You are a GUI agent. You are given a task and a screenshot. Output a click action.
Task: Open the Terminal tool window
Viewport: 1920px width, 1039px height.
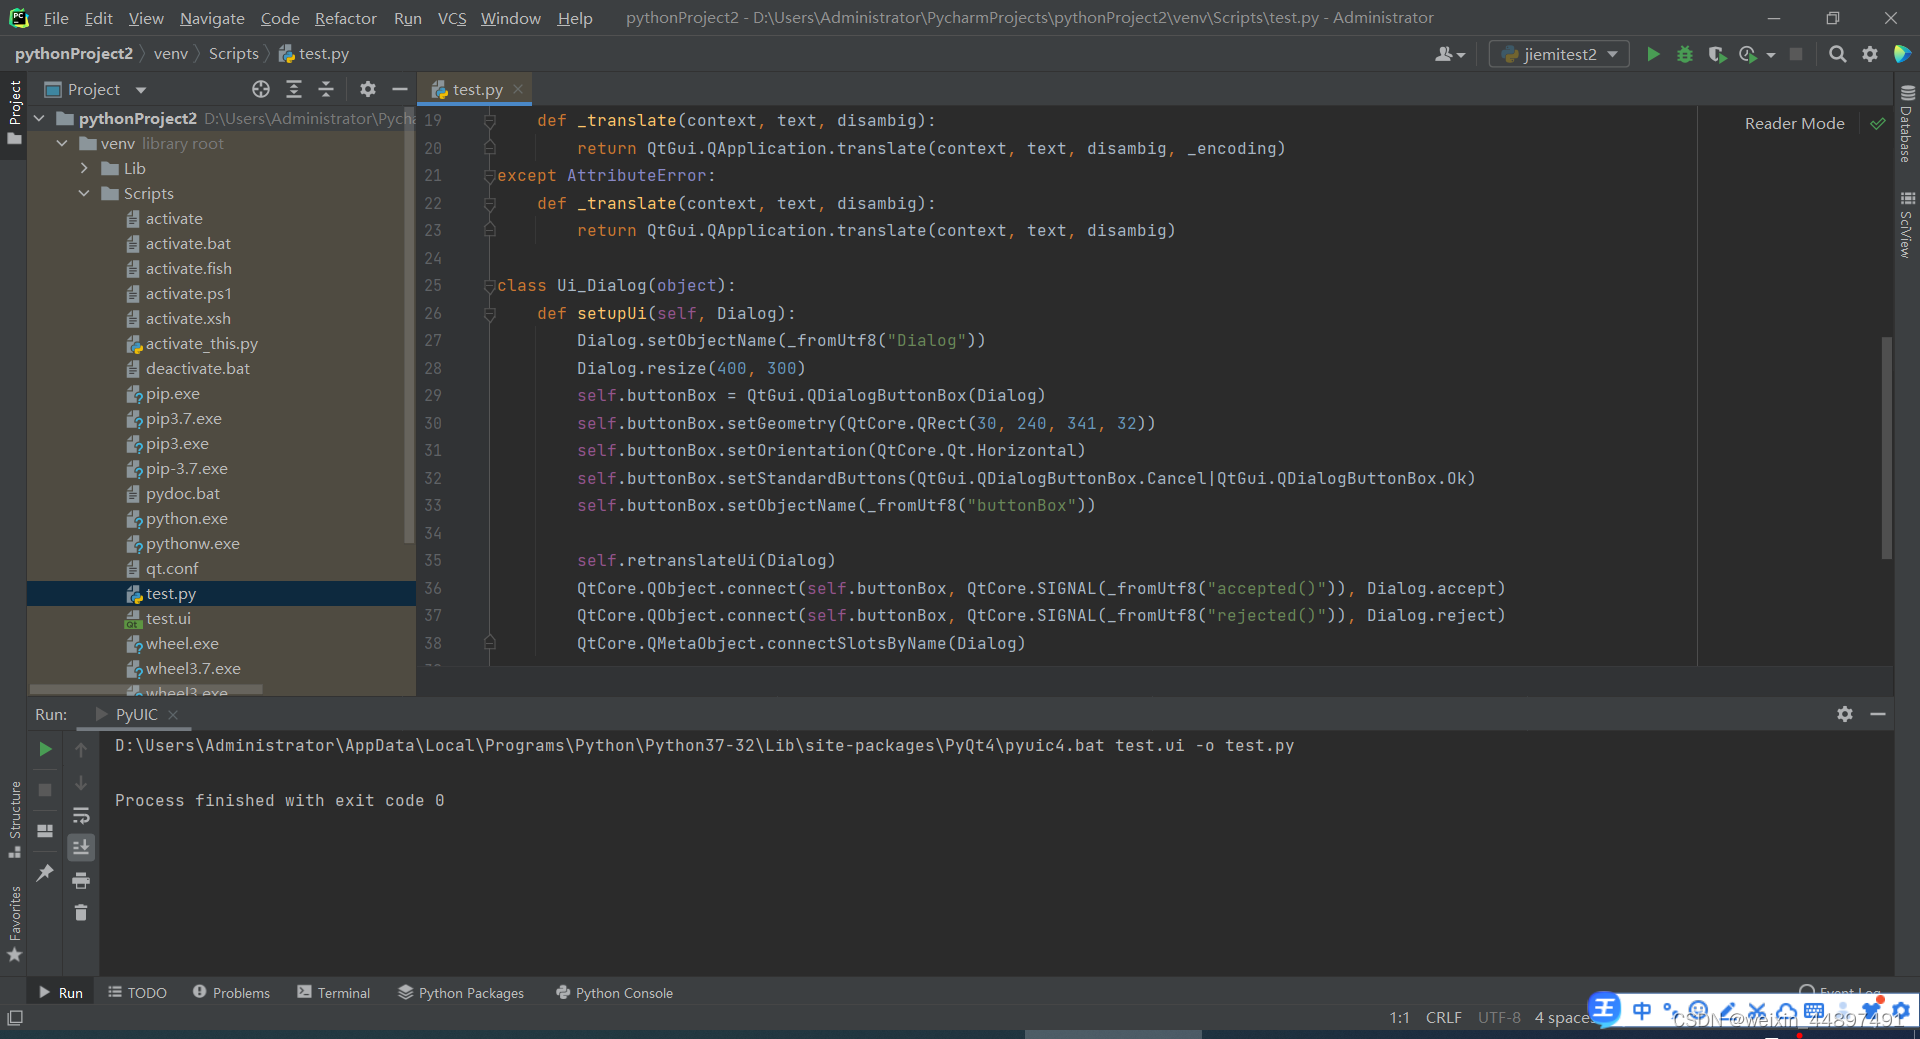click(x=342, y=992)
